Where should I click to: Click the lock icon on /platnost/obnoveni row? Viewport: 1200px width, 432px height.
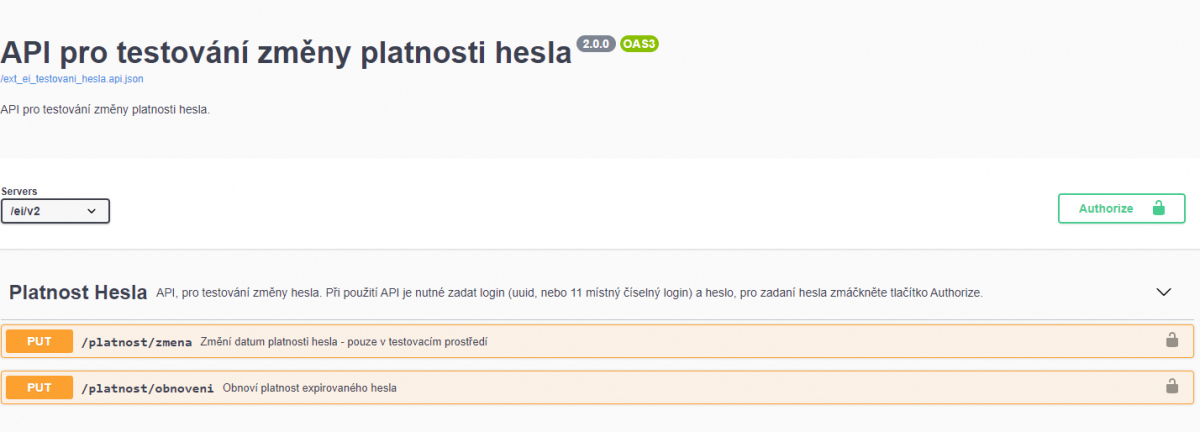(1171, 386)
